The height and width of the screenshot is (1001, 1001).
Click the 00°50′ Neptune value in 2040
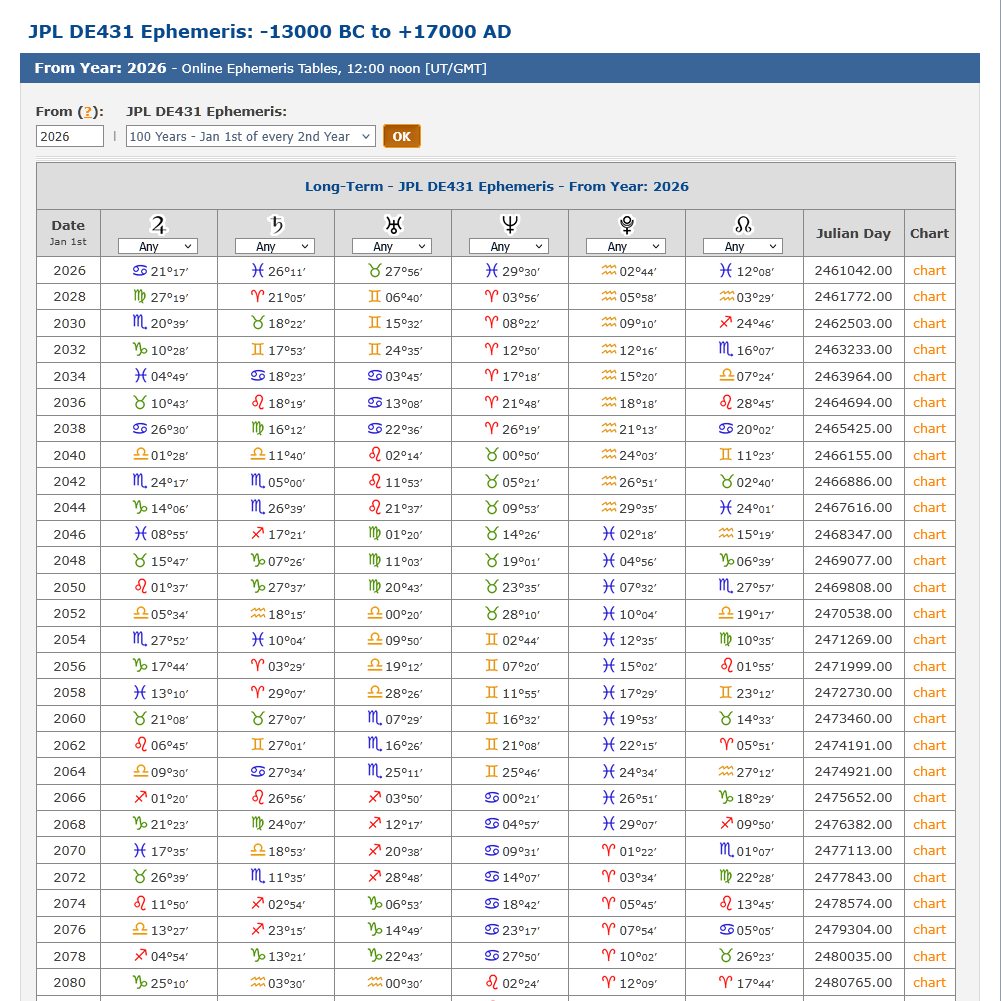(521, 456)
